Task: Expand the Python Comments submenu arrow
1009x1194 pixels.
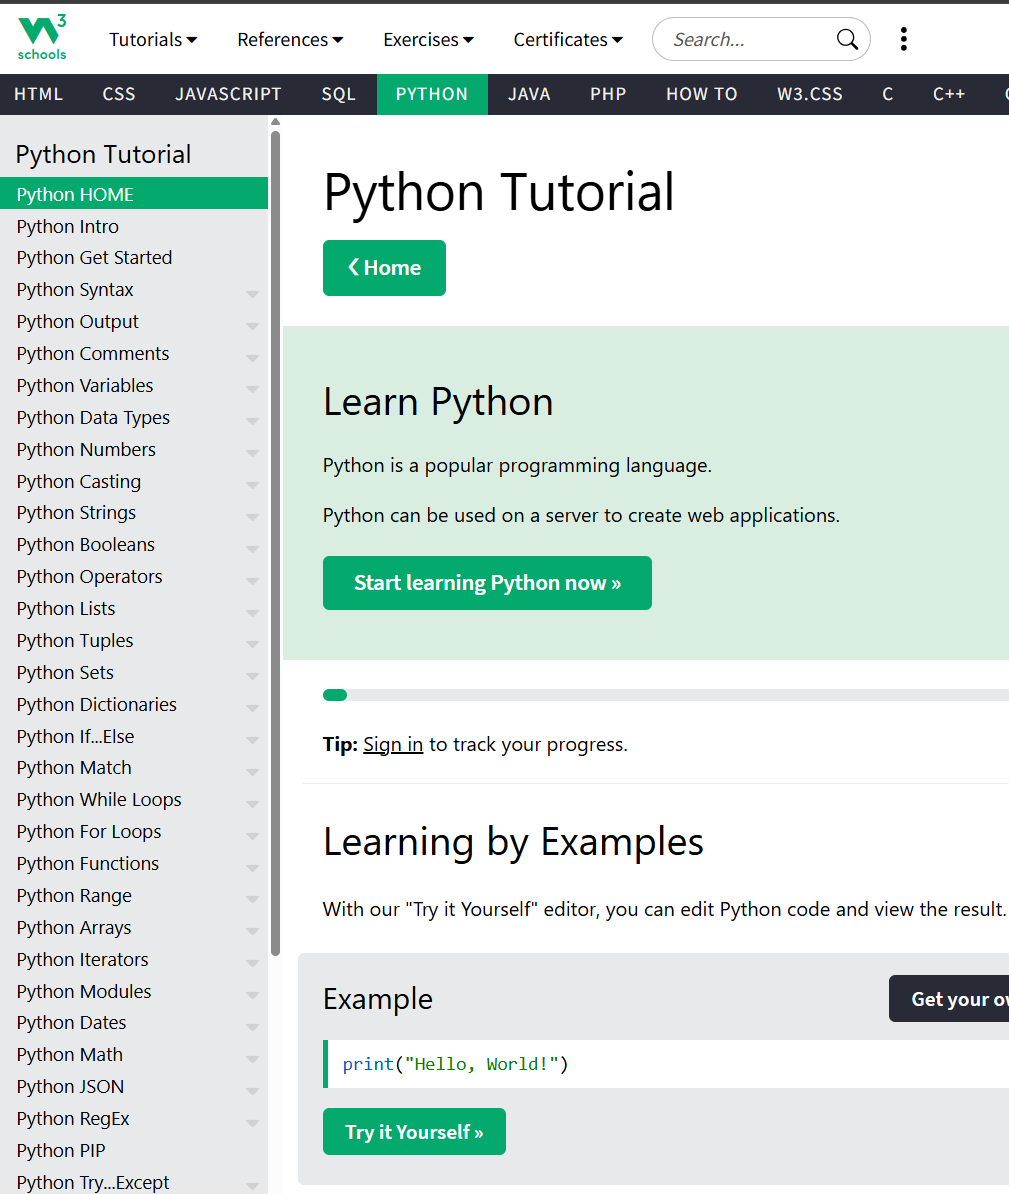Action: click(x=253, y=357)
